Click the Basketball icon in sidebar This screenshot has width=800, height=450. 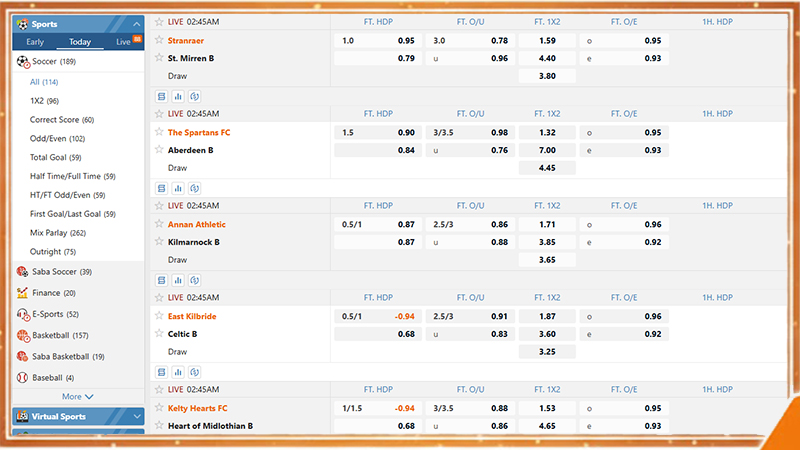(22, 335)
